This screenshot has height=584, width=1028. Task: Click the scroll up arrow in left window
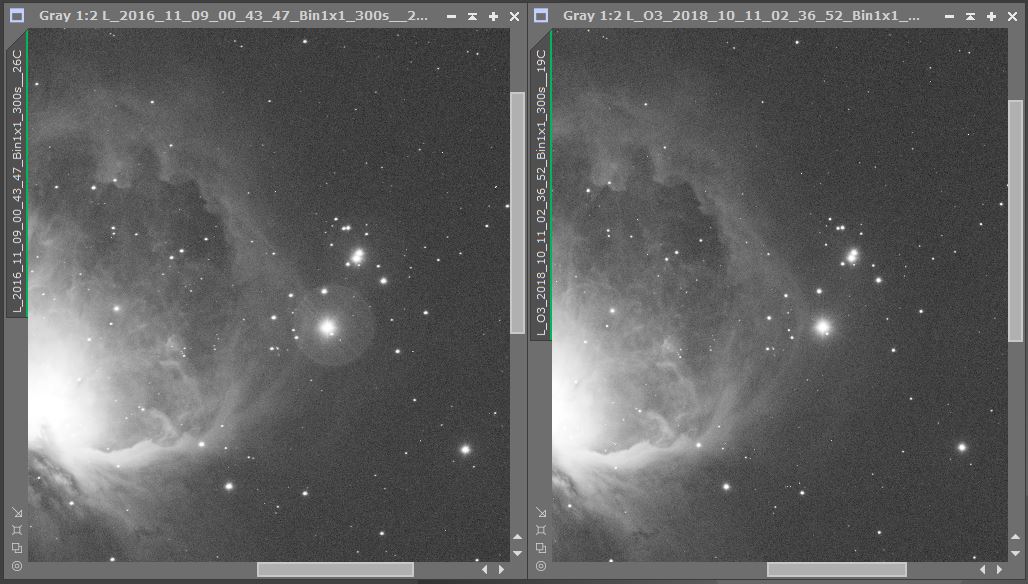[x=517, y=537]
